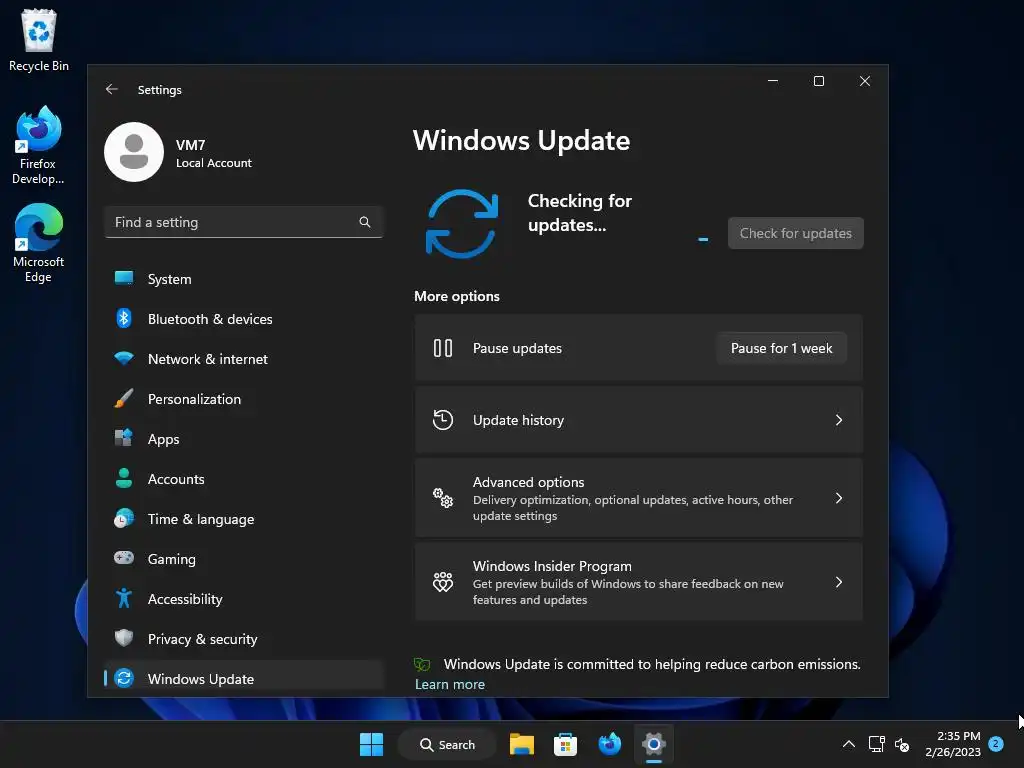Click the Windows Update sync icon in sidebar

[x=124, y=678]
